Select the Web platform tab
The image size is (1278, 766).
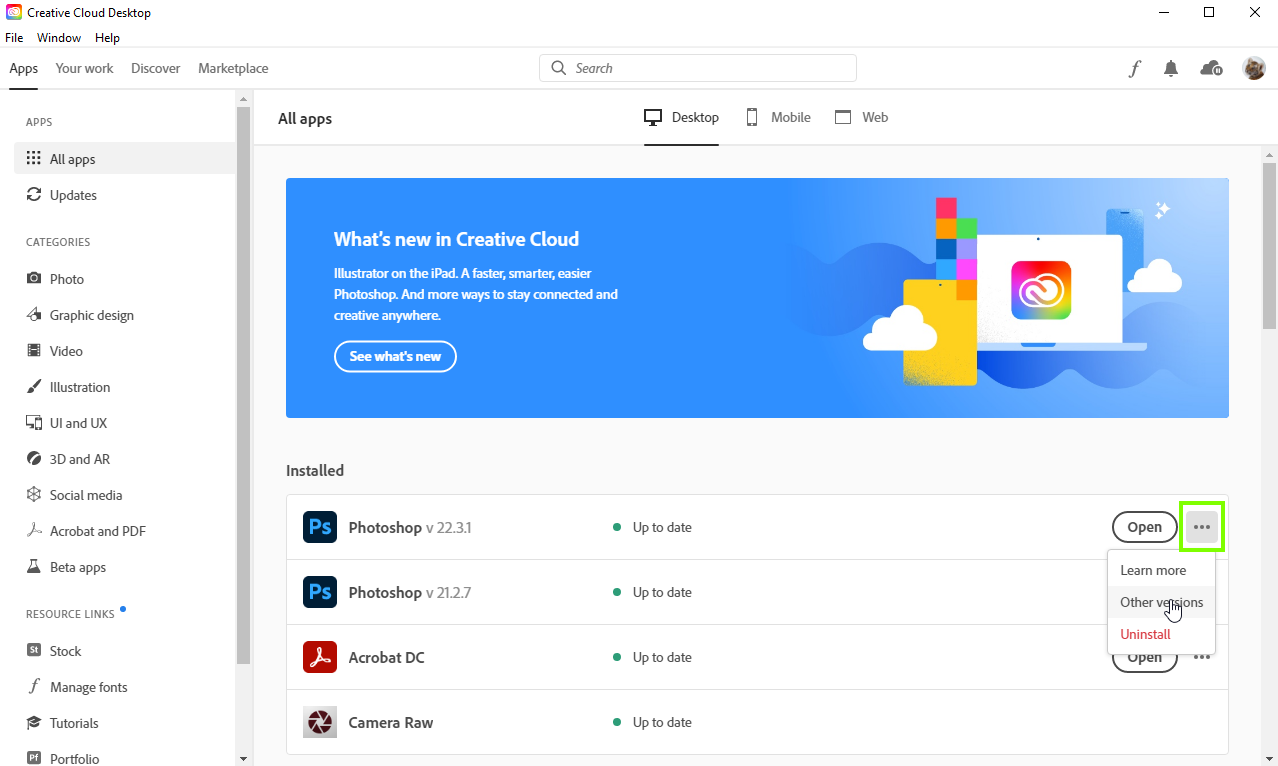(861, 117)
